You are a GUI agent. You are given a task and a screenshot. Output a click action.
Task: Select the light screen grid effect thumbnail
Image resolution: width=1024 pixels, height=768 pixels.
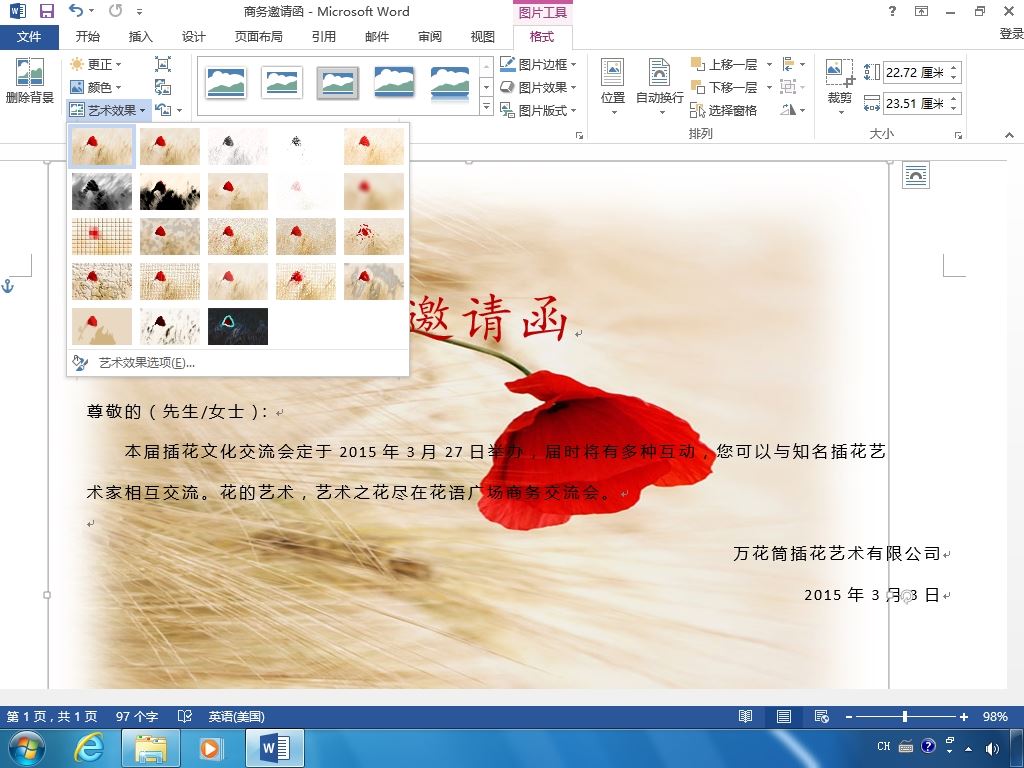click(x=102, y=236)
